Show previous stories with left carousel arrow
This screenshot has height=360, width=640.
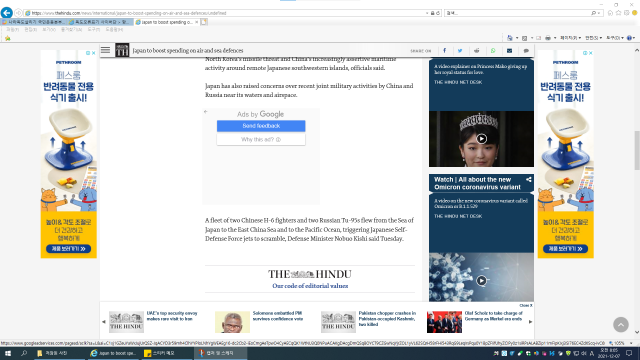[x=104, y=322]
